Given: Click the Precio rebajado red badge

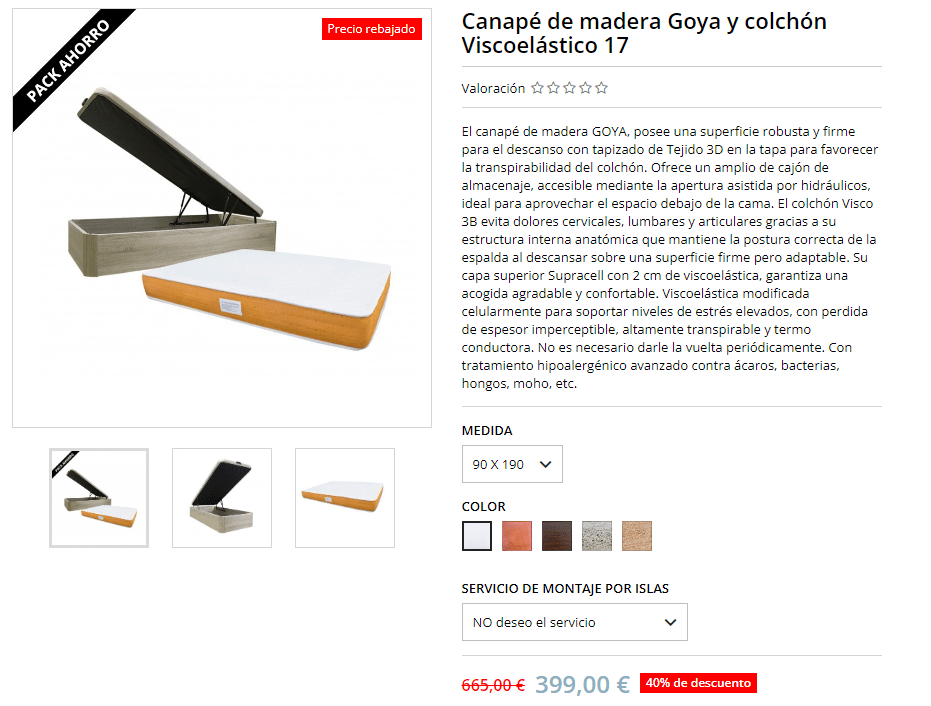Looking at the screenshot, I should tap(372, 29).
